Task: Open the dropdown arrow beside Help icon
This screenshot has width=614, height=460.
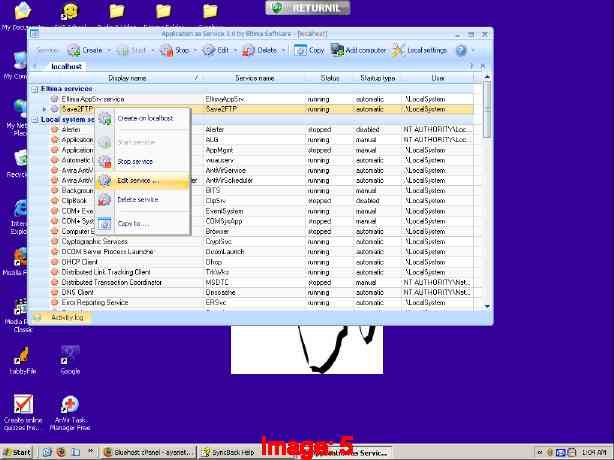Action: (473, 51)
